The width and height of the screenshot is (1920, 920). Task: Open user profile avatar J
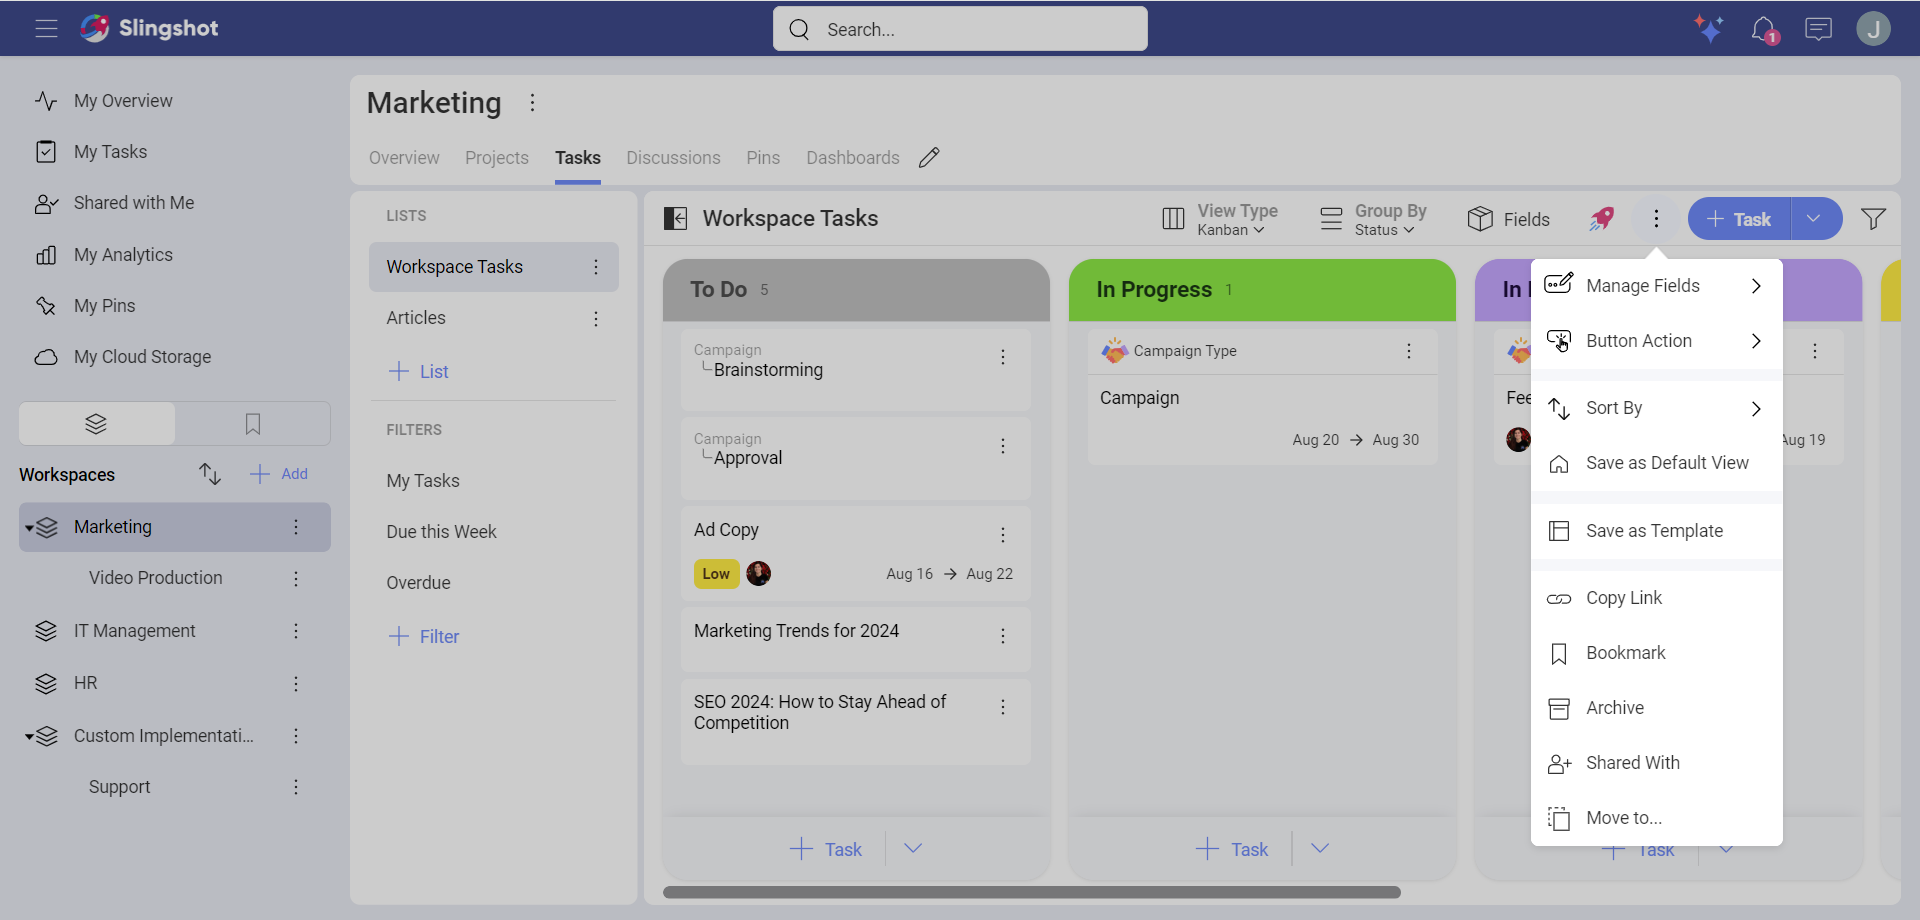point(1873,29)
